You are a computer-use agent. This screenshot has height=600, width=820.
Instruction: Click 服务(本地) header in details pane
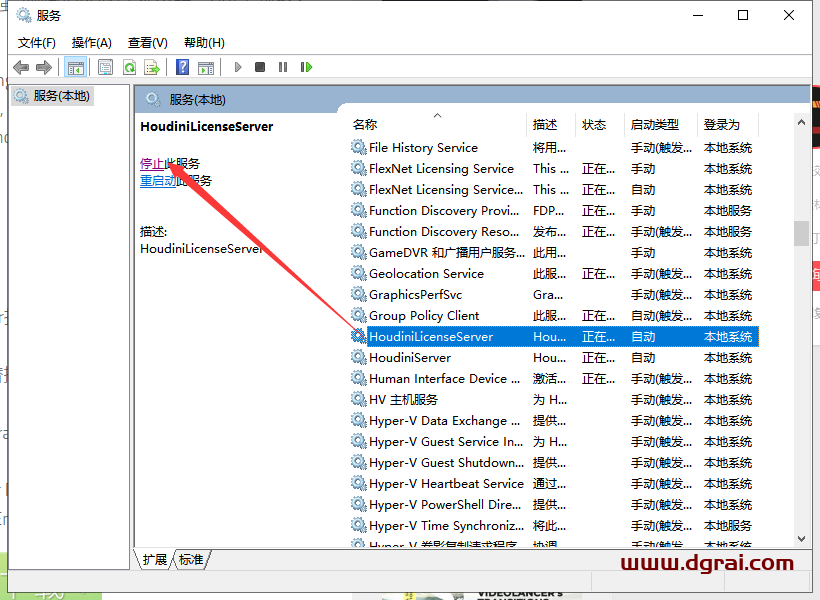click(197, 100)
